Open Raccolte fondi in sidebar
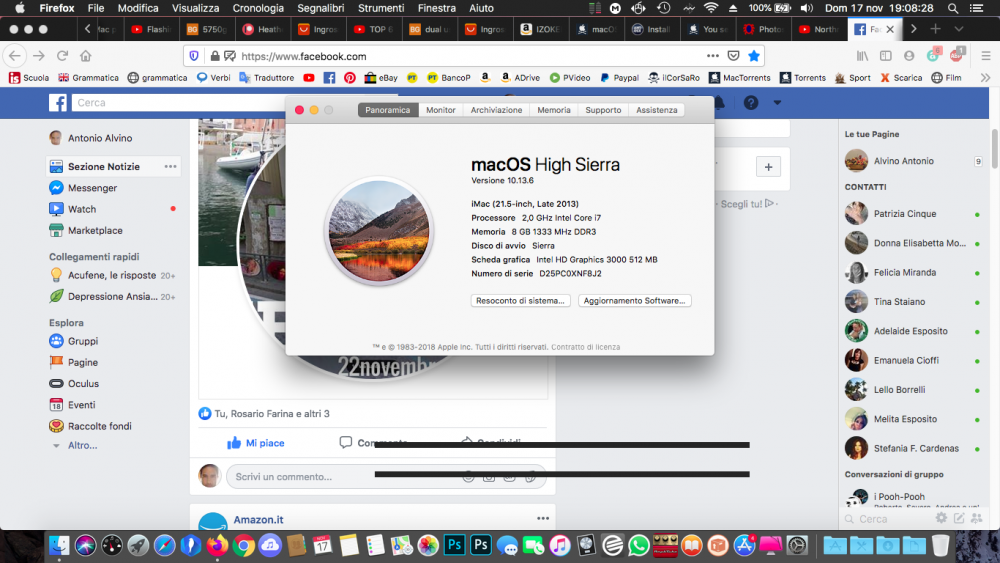Image resolution: width=1000 pixels, height=563 pixels. (90, 426)
